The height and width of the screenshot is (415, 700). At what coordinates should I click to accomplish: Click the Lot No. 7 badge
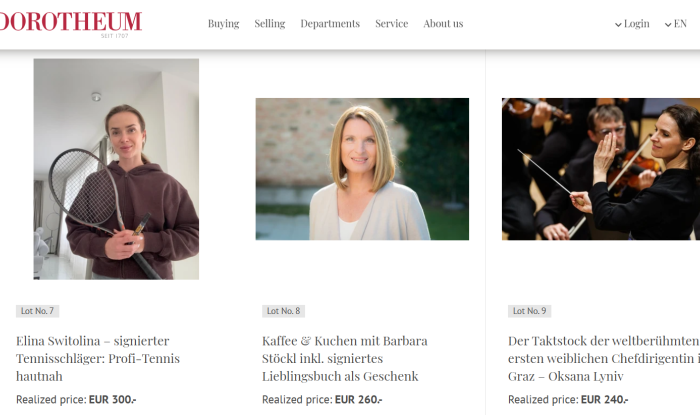tap(38, 311)
